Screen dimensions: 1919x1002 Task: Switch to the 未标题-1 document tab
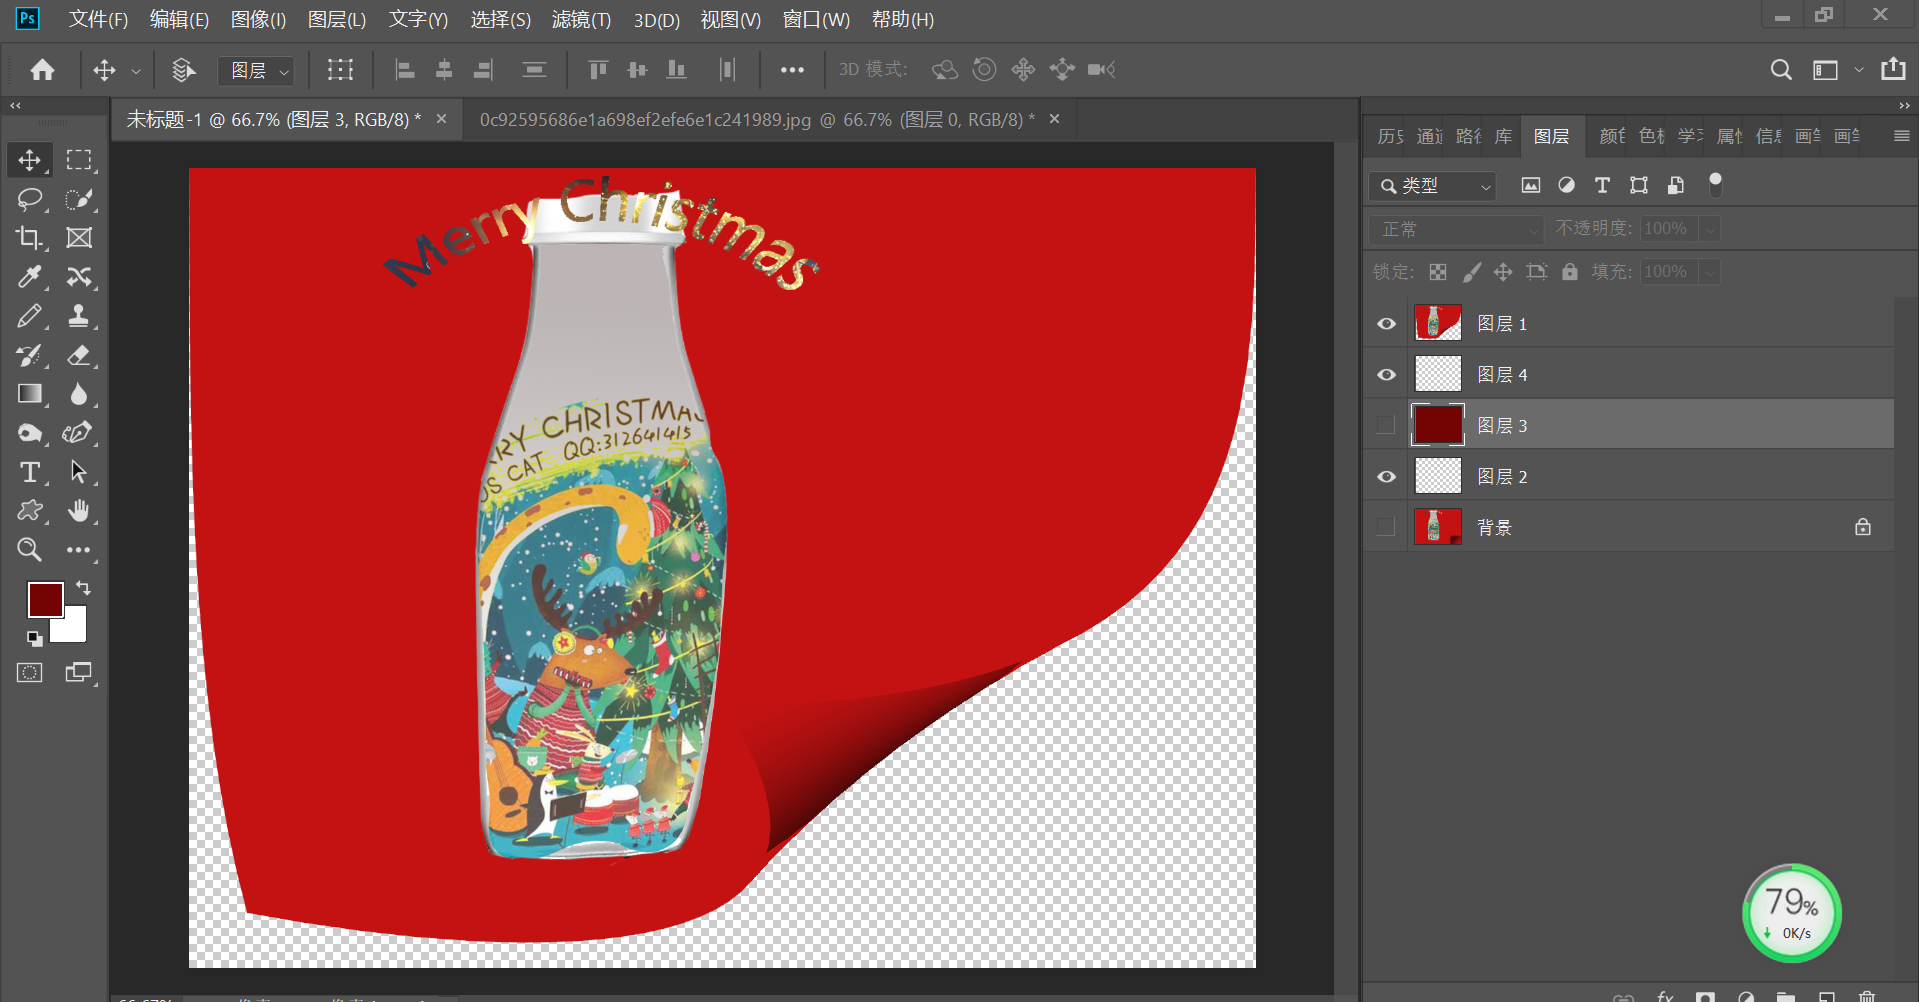pos(273,120)
